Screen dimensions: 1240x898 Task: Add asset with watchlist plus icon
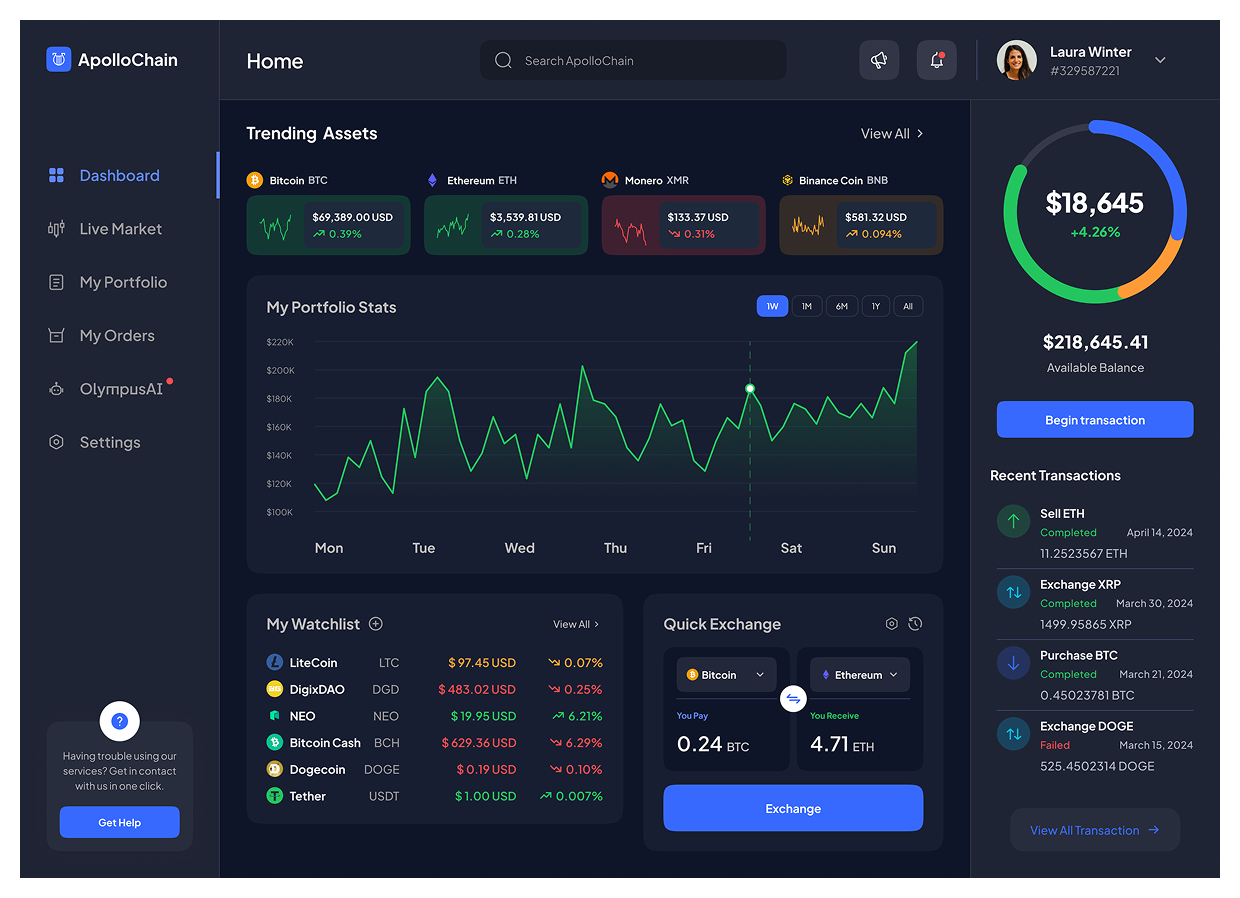click(376, 624)
